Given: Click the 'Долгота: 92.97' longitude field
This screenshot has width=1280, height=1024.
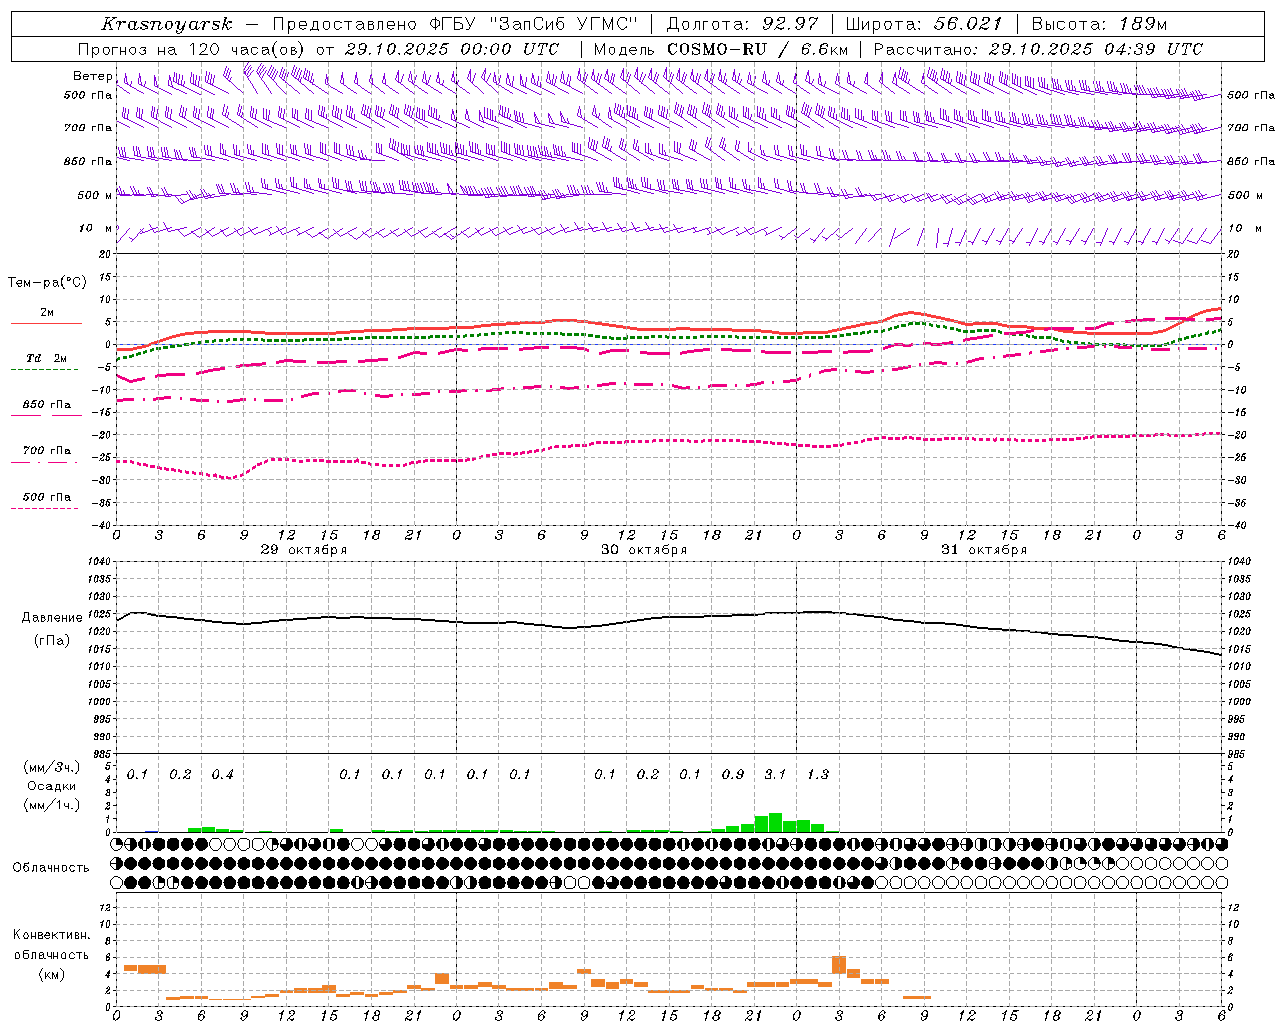Looking at the screenshot, I should [742, 24].
